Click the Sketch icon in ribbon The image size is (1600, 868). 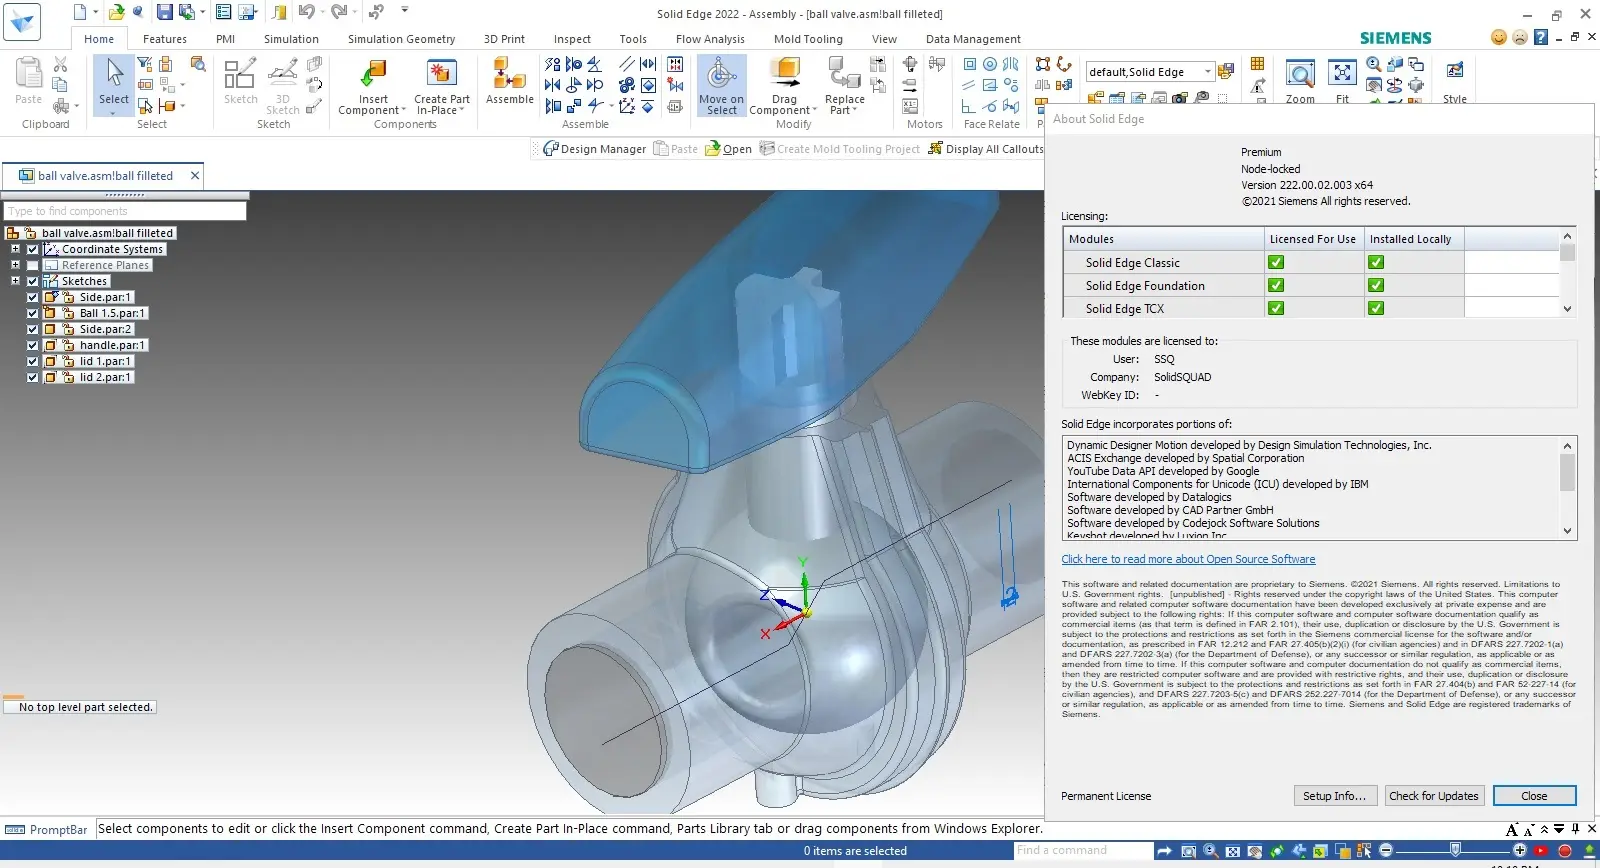click(240, 74)
